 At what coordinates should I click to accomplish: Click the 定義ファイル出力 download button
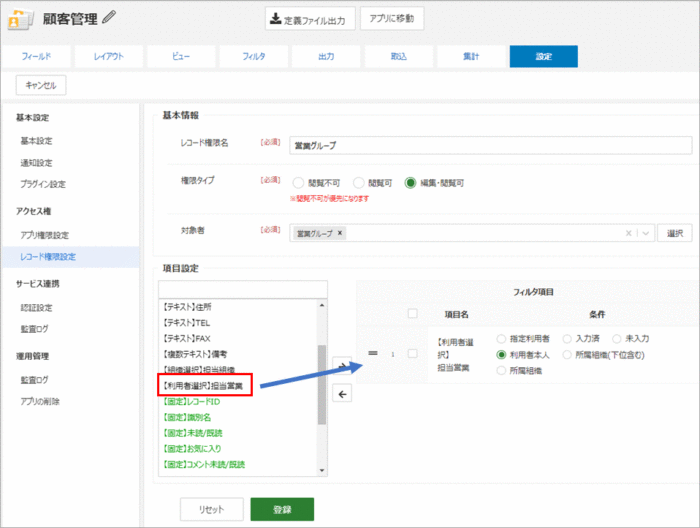(x=310, y=19)
